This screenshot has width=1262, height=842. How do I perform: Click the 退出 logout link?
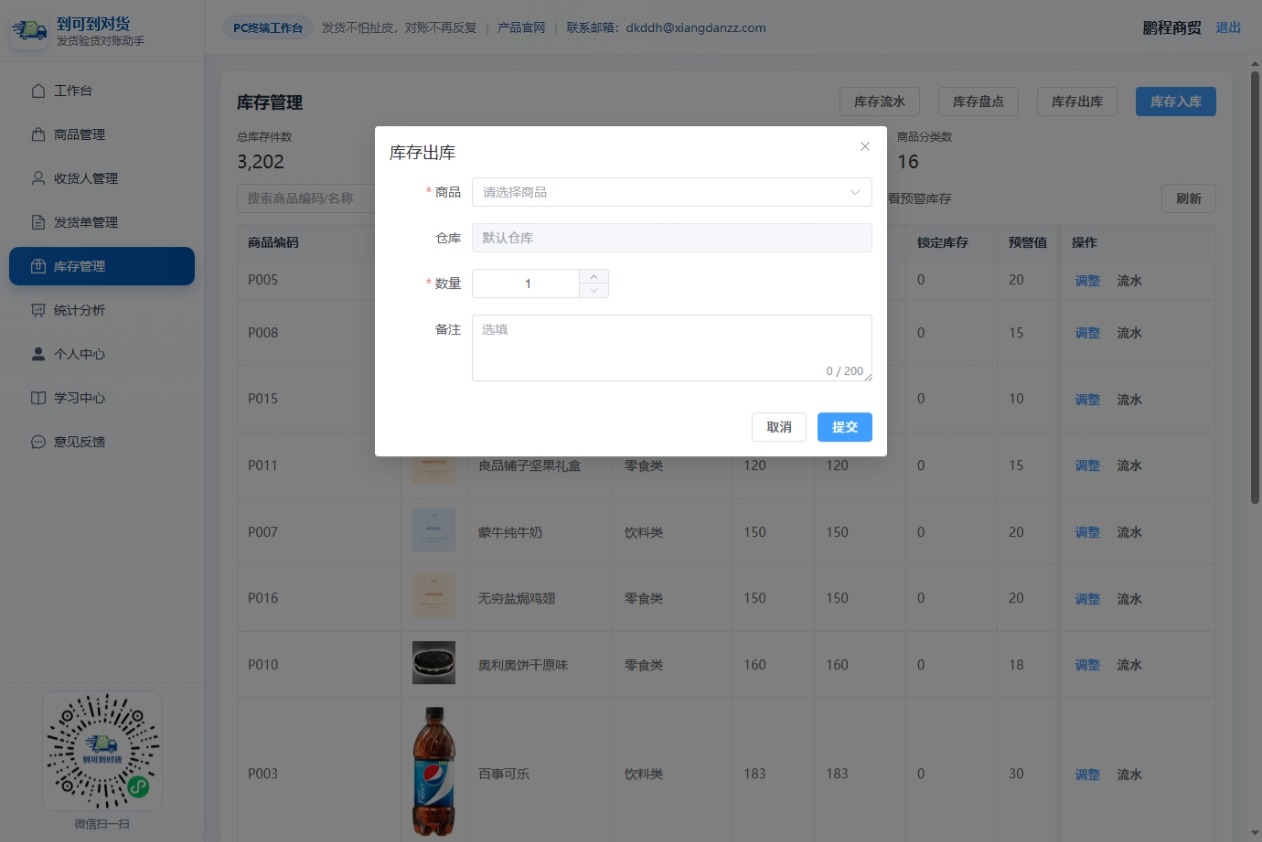tap(1228, 28)
